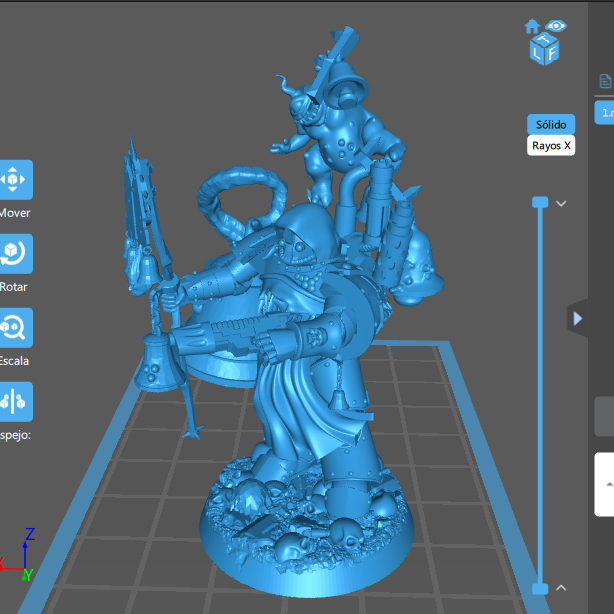This screenshot has height=614, width=614.
Task: Select the Mover (move) tool
Action: [x=14, y=180]
